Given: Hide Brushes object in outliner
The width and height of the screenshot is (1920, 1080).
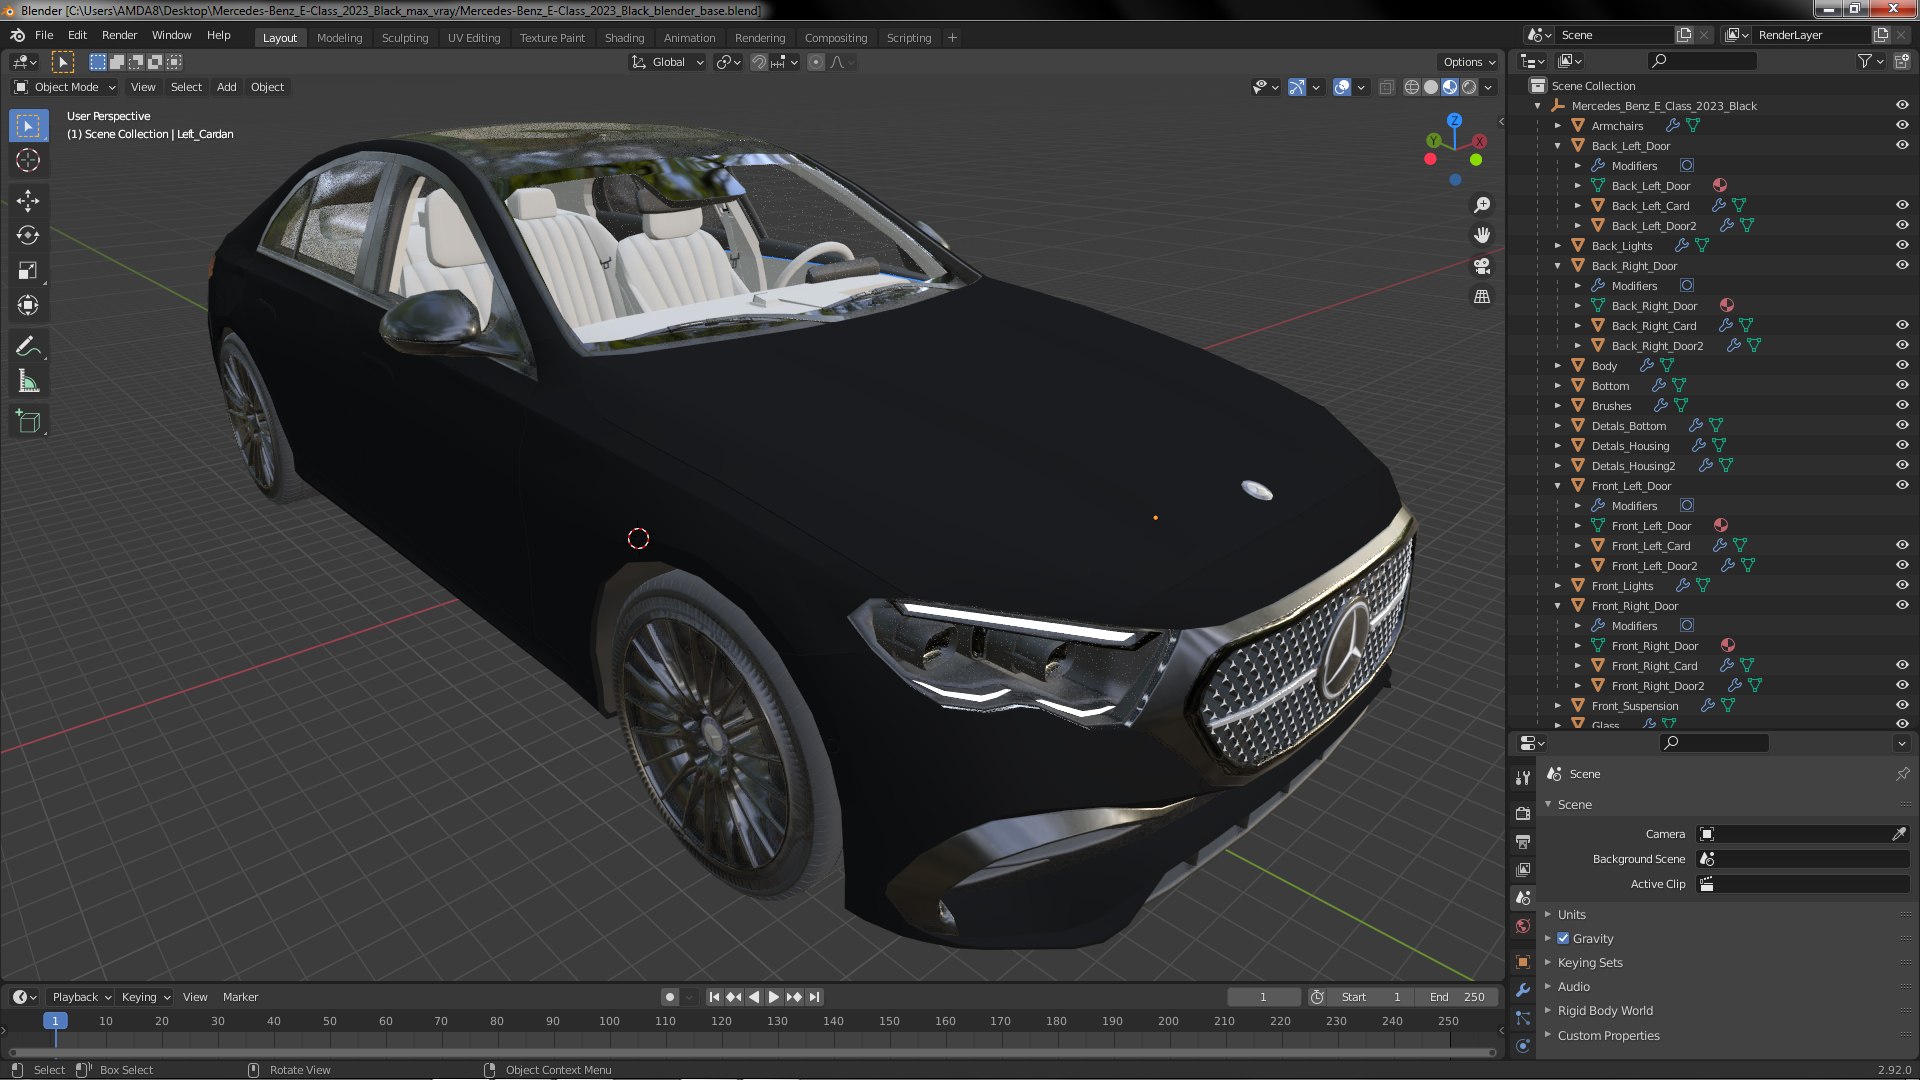Looking at the screenshot, I should tap(1902, 405).
